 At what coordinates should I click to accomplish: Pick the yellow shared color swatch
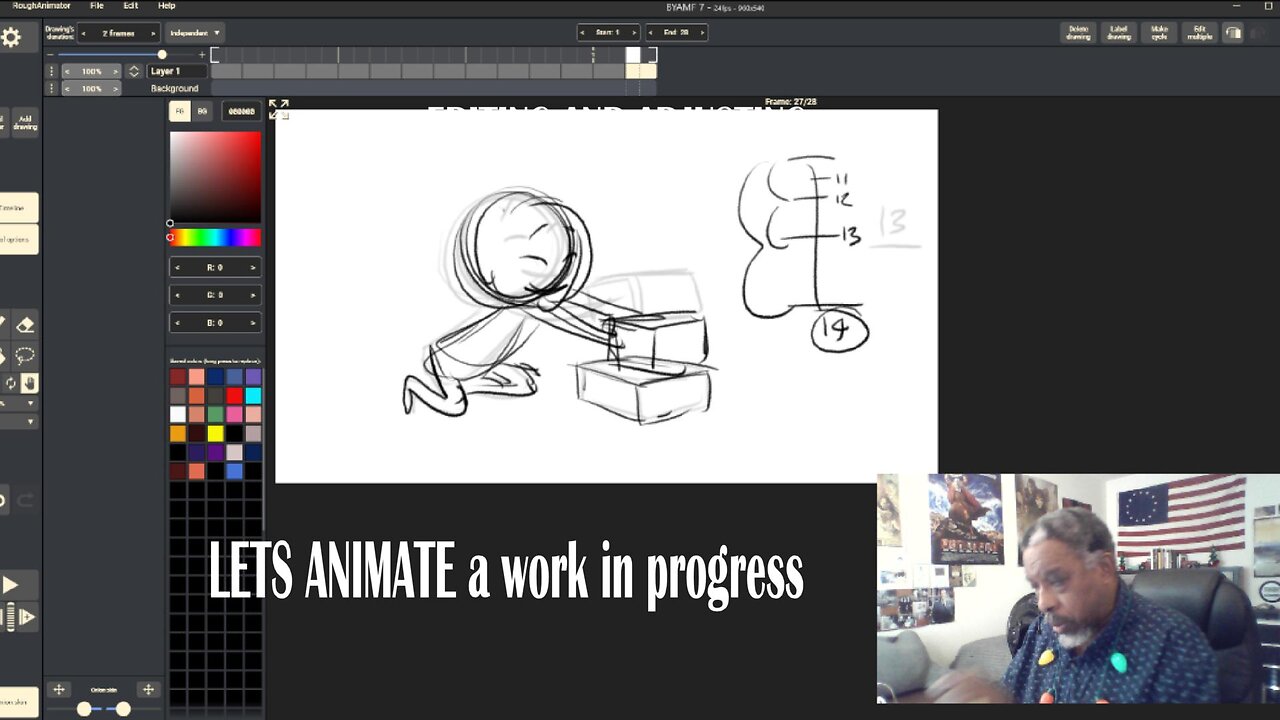point(215,433)
